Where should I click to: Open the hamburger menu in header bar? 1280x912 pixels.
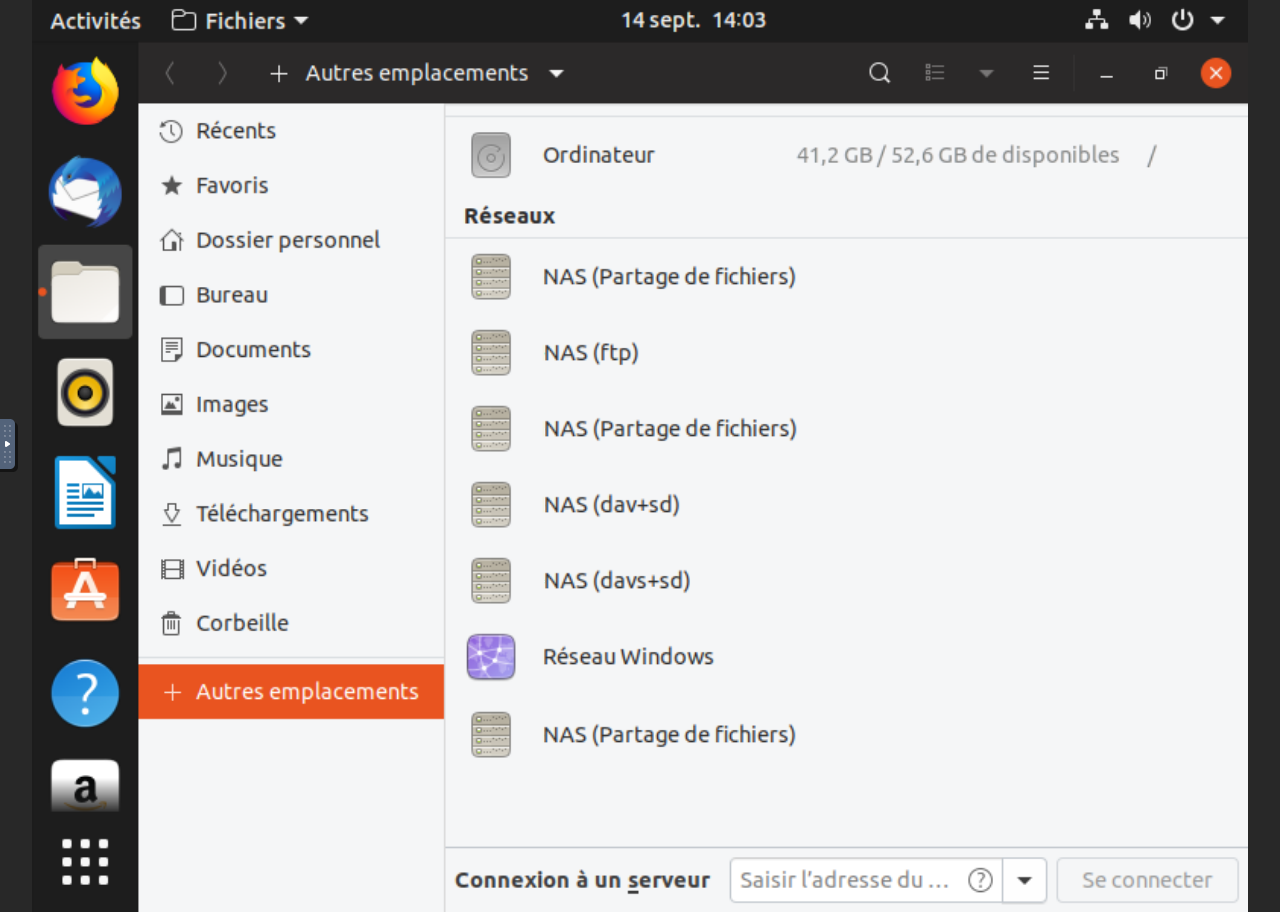pyautogui.click(x=1041, y=73)
